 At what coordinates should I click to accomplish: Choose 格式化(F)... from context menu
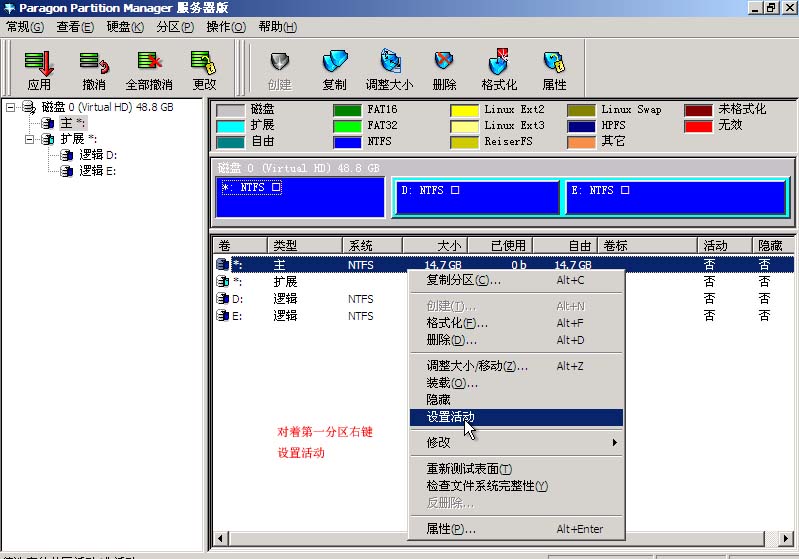coord(516,323)
